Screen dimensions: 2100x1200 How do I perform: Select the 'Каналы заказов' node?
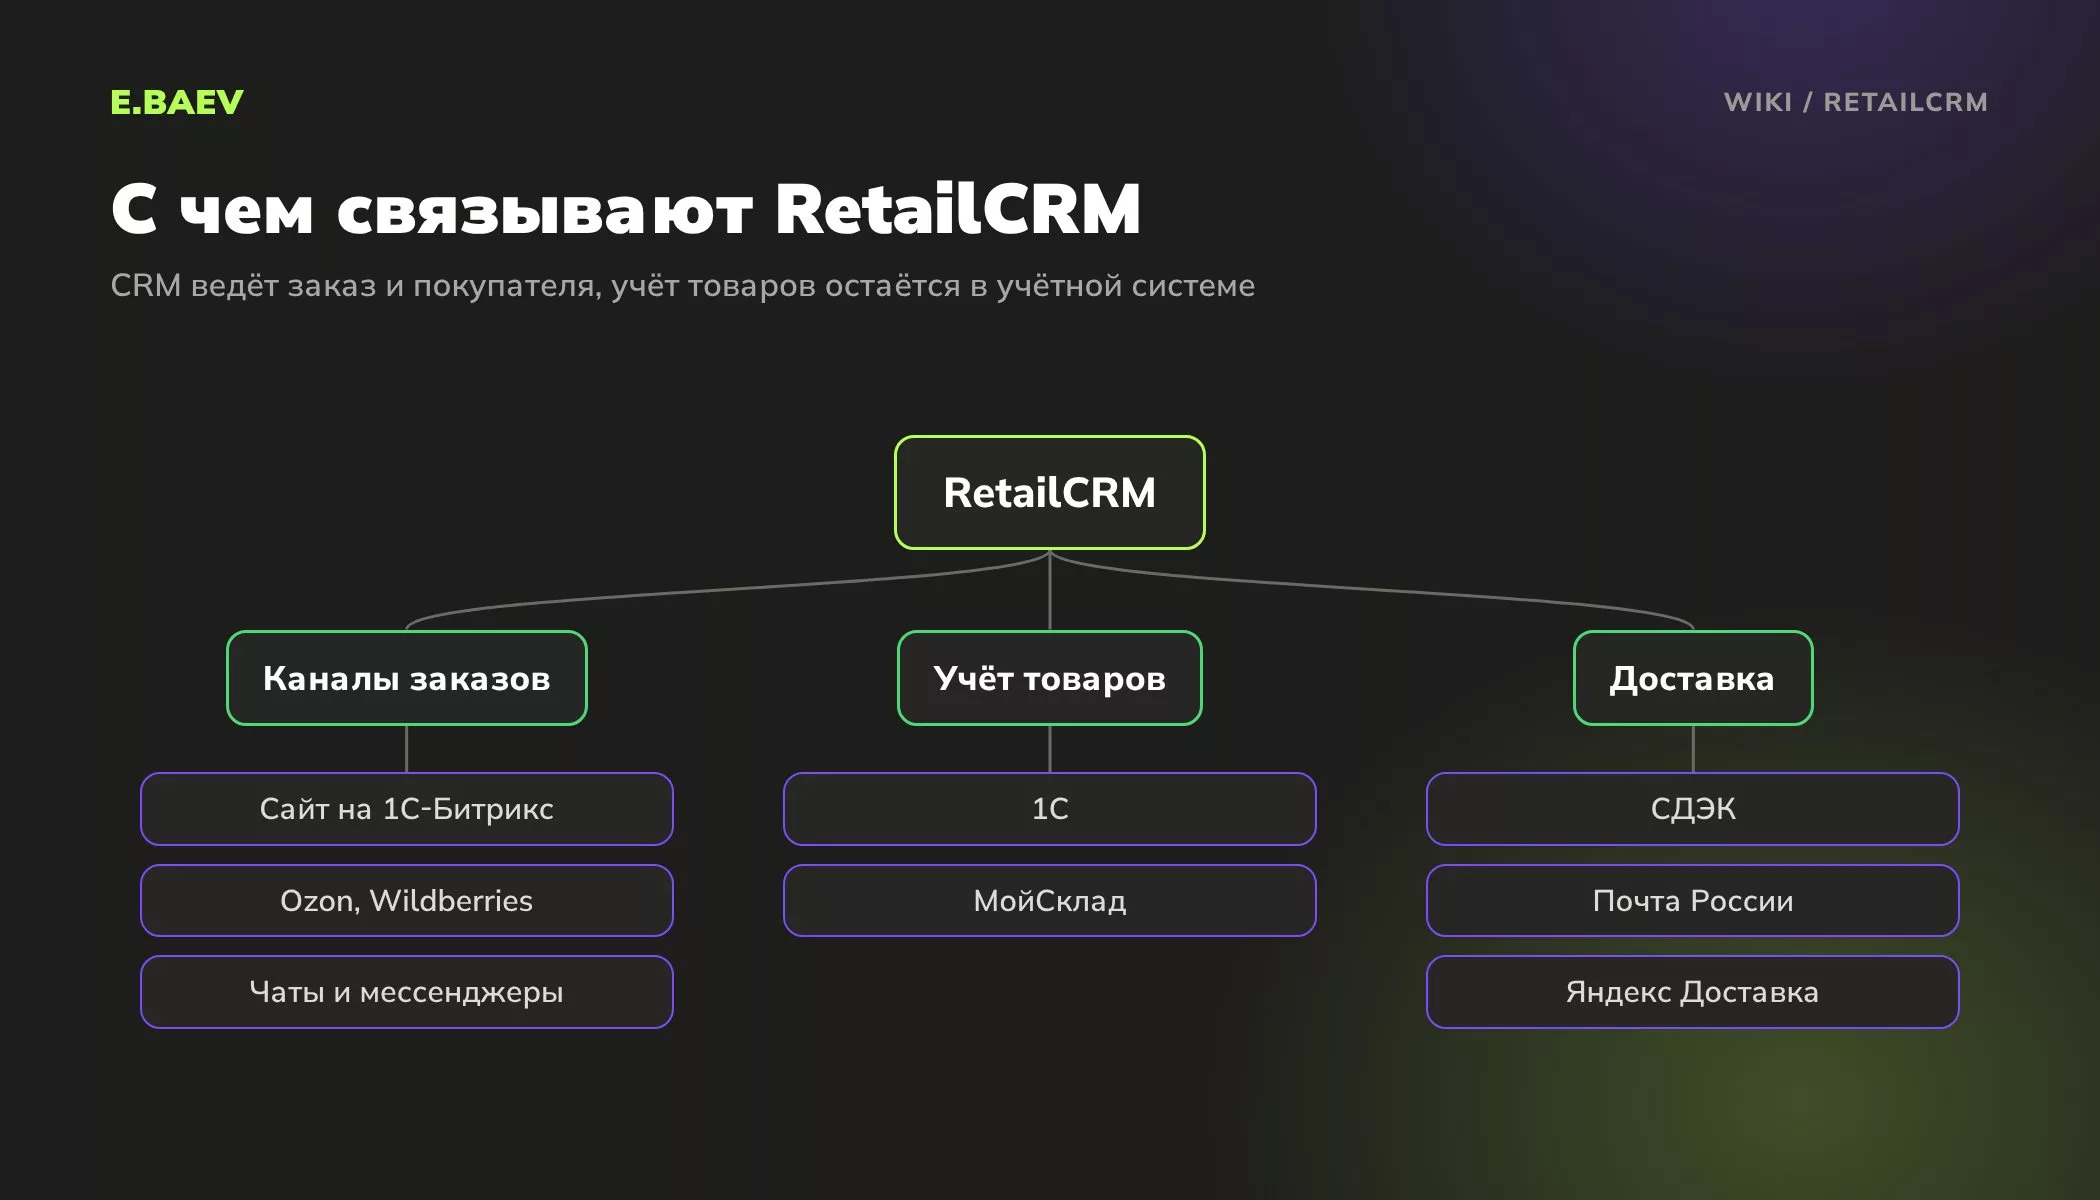pyautogui.click(x=407, y=678)
